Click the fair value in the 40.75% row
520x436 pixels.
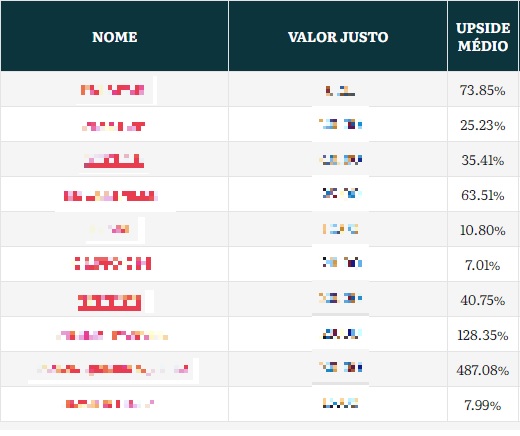click(340, 298)
